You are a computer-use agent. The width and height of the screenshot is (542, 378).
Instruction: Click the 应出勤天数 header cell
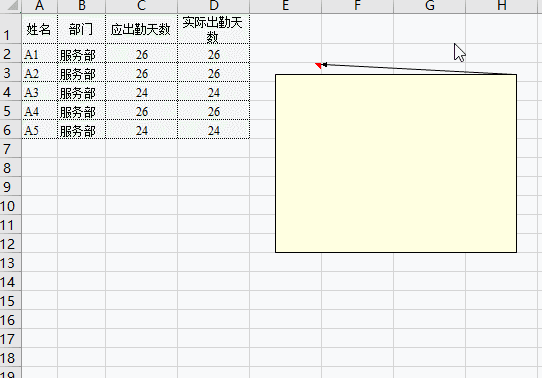pos(142,29)
